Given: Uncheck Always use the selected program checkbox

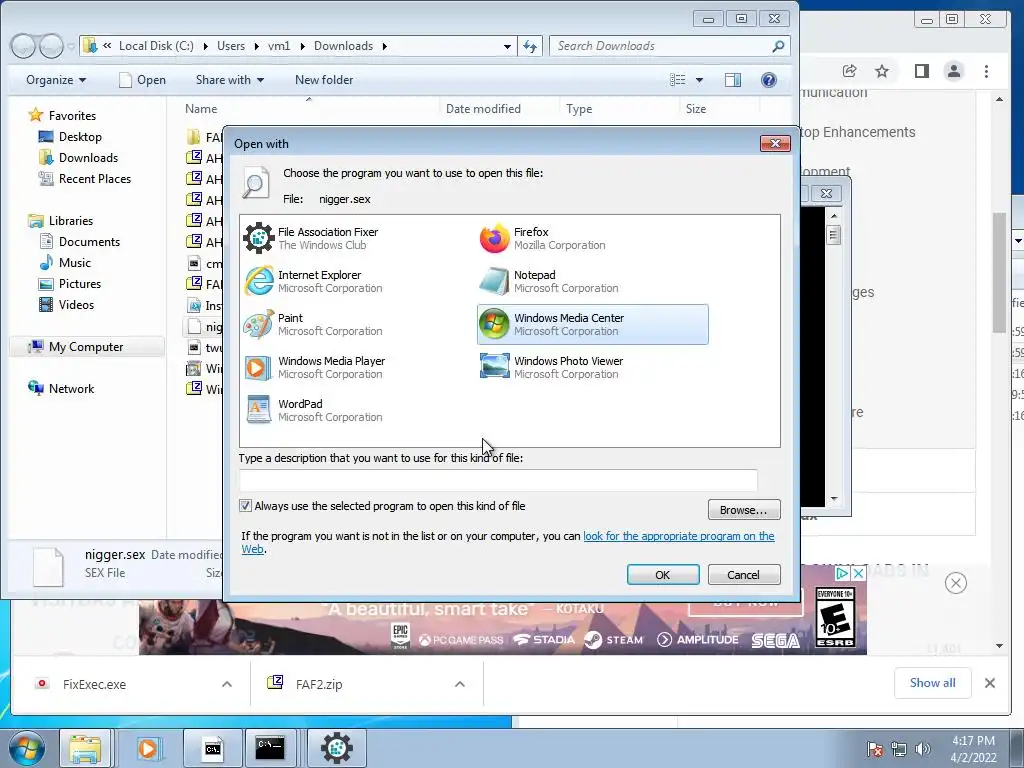Looking at the screenshot, I should 246,505.
